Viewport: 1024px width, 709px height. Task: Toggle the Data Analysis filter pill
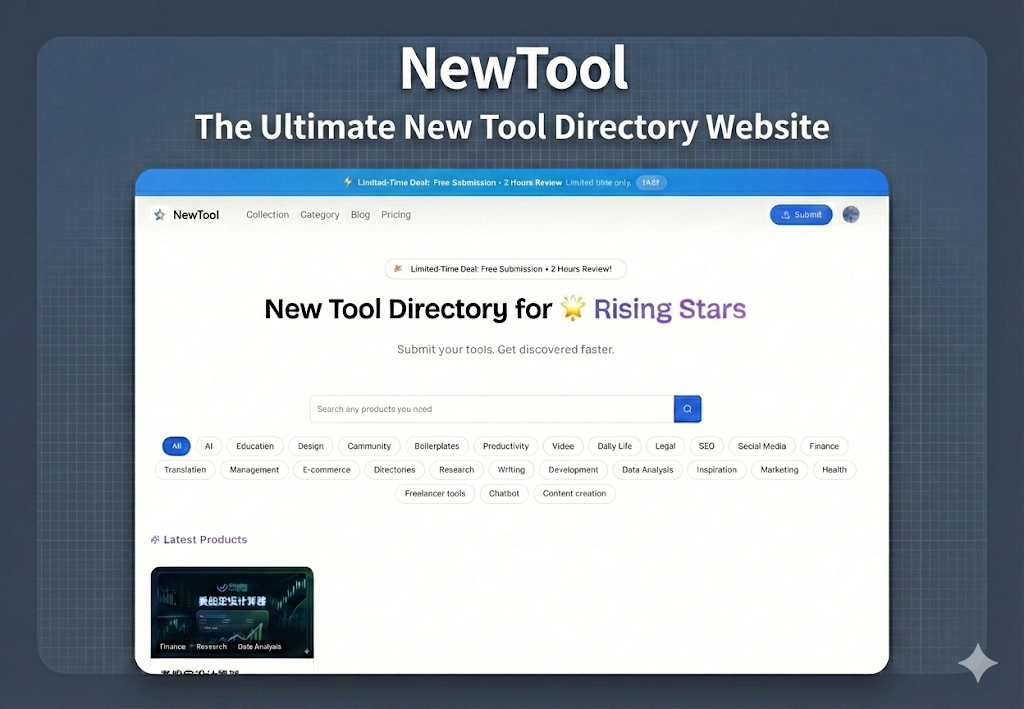(x=647, y=469)
